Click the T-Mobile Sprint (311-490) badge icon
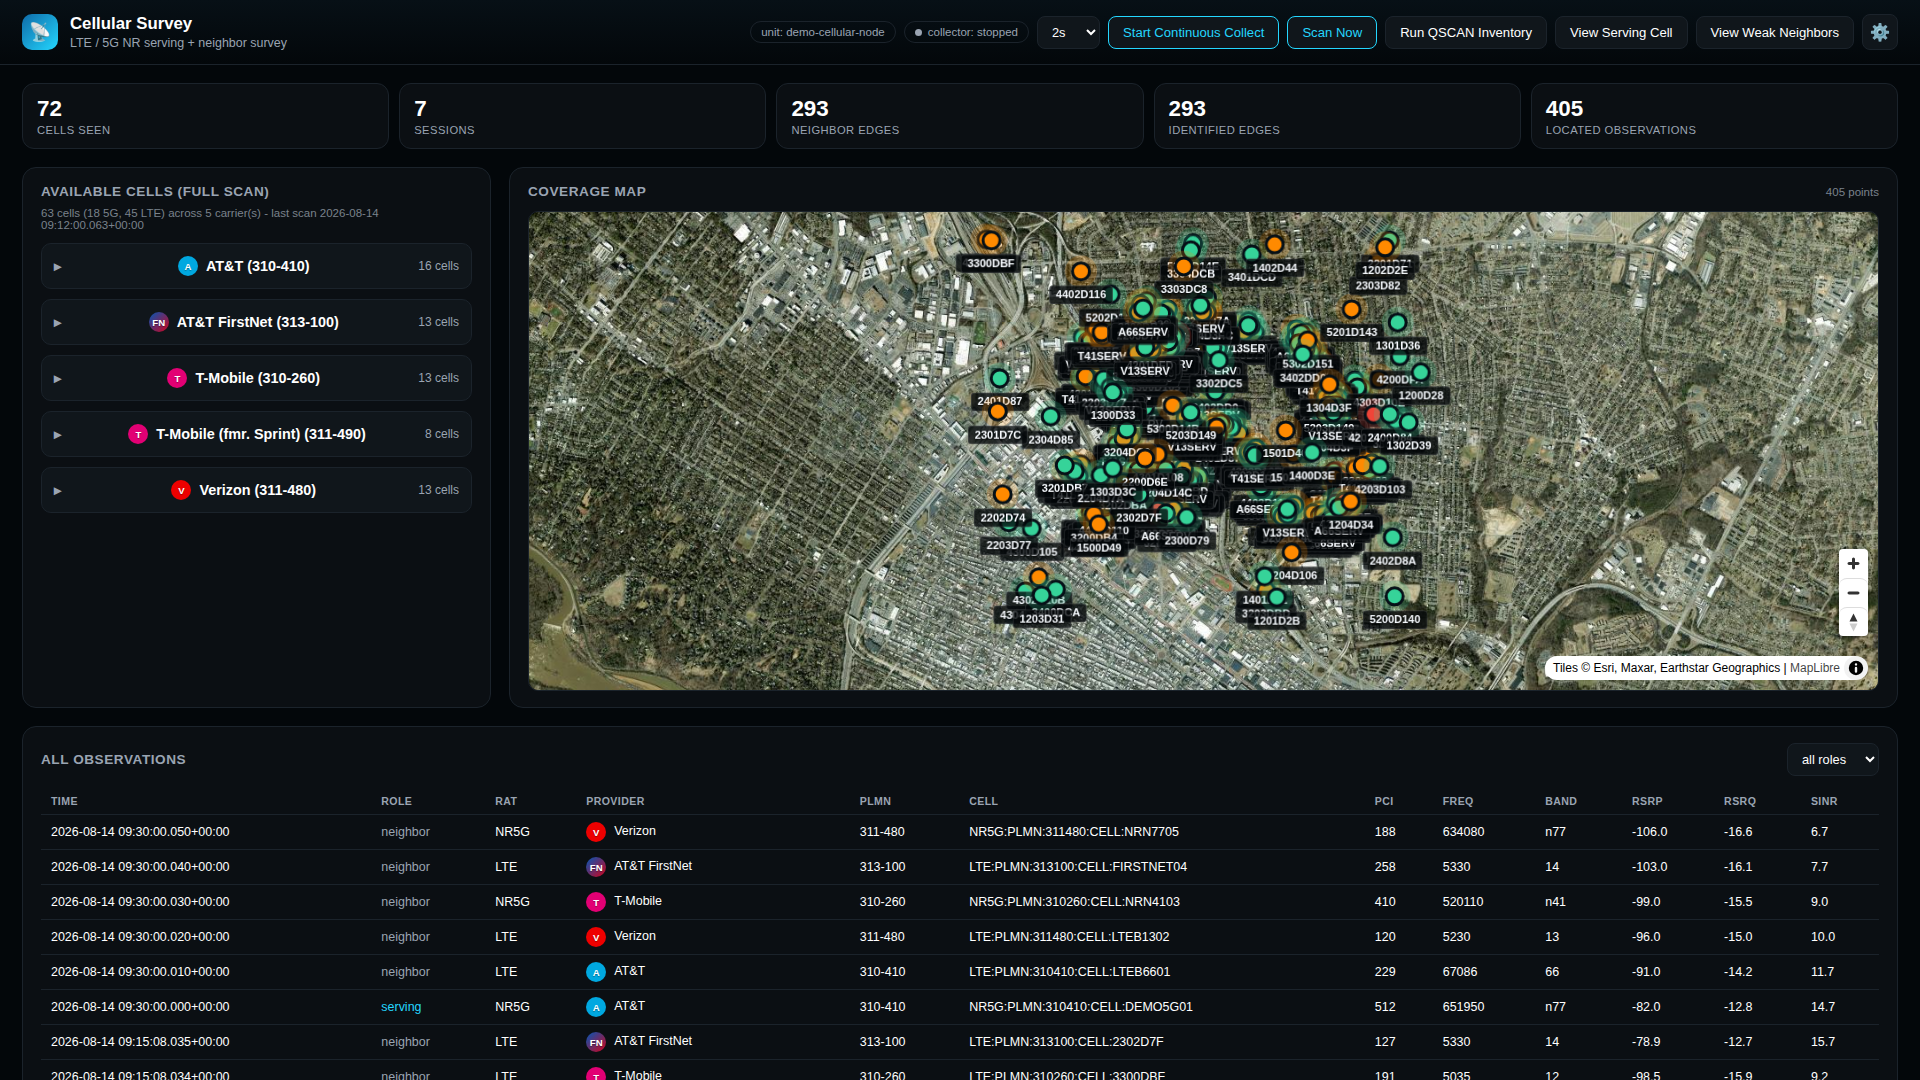This screenshot has width=1920, height=1080. pos(138,434)
